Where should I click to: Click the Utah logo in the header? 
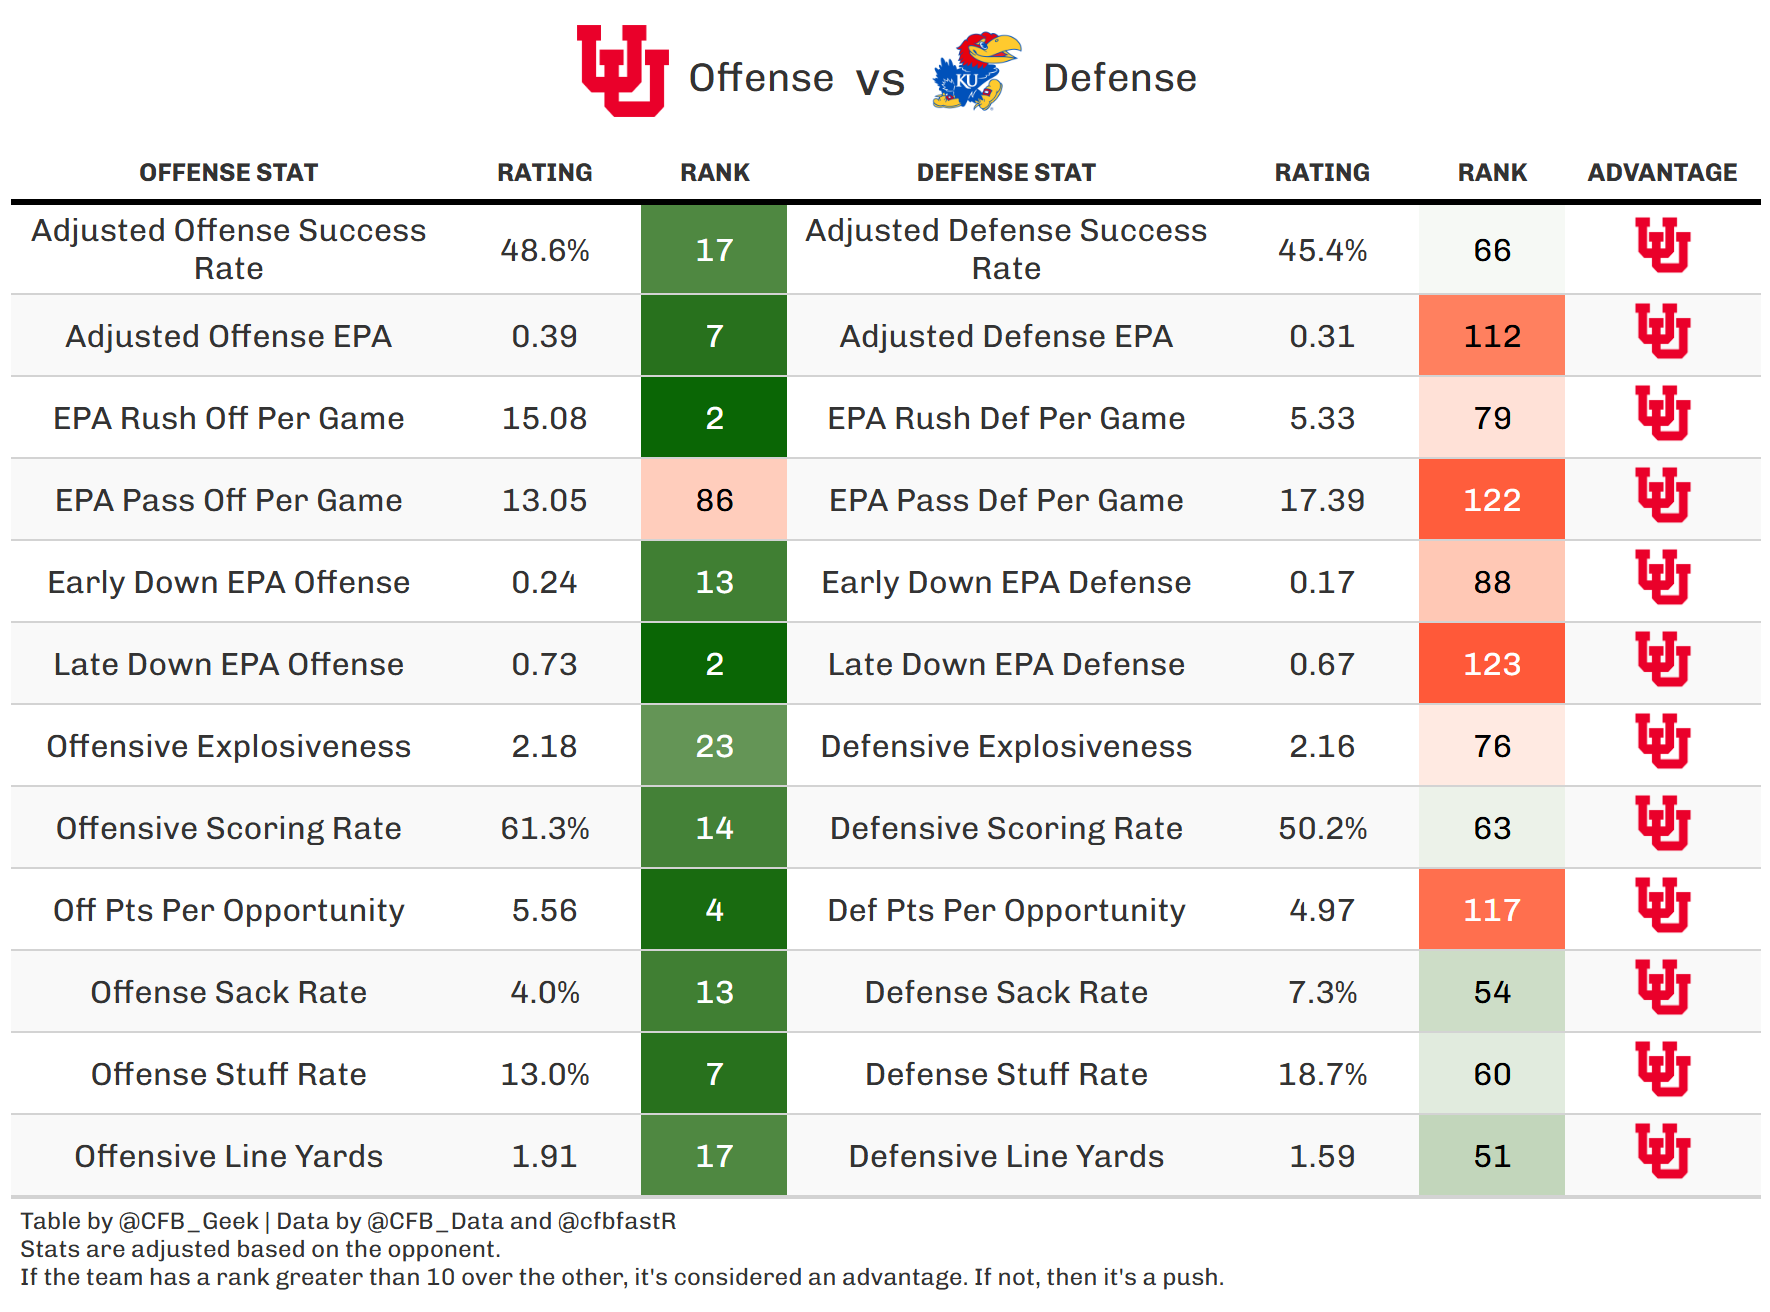coord(622,71)
